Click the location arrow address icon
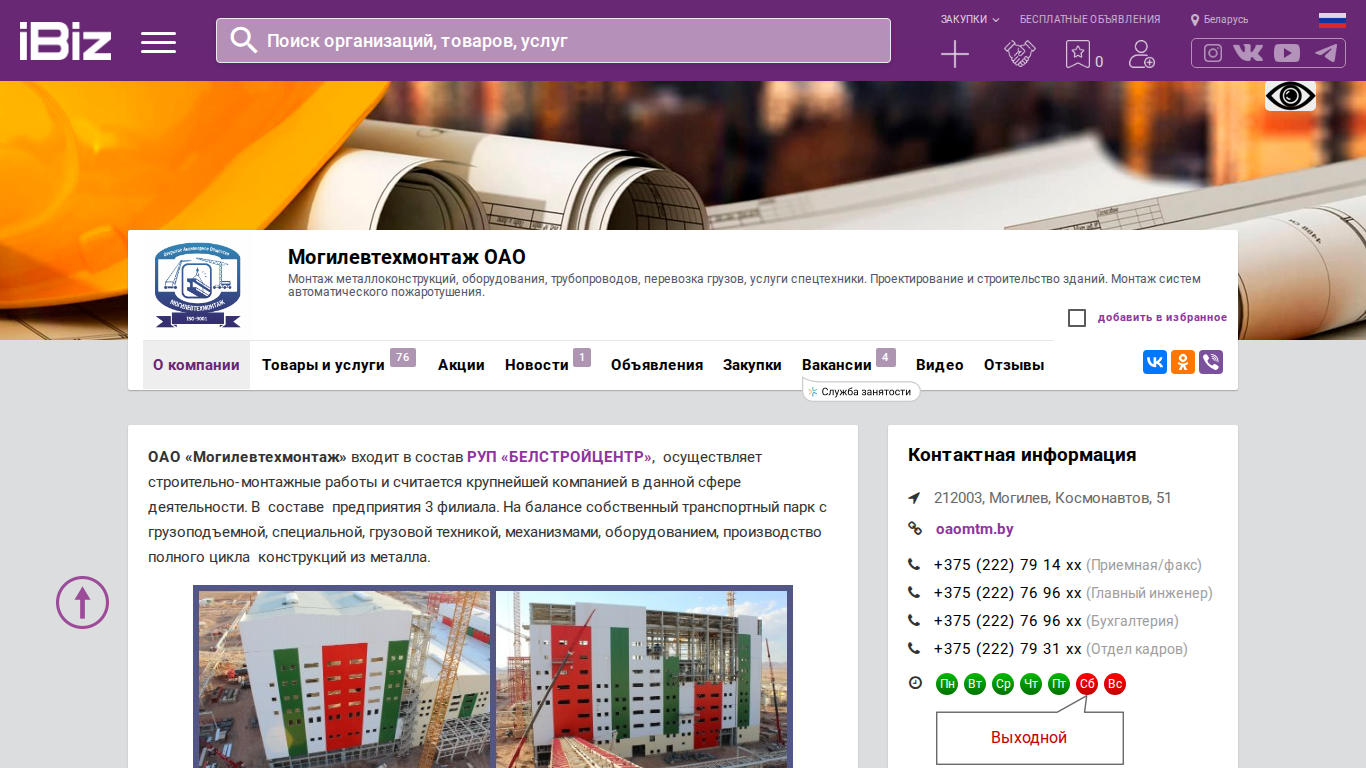This screenshot has height=768, width=1366. coord(914,498)
